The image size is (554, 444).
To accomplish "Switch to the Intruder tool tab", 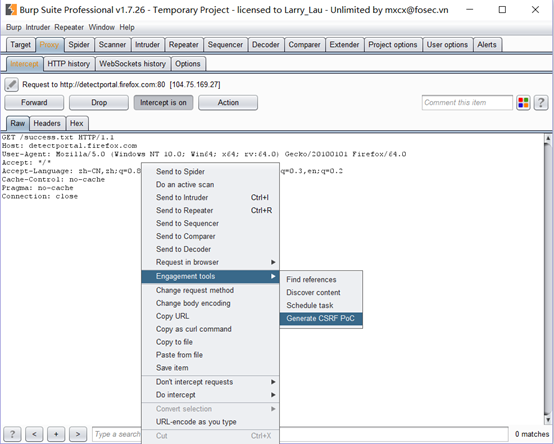I will 147,45.
